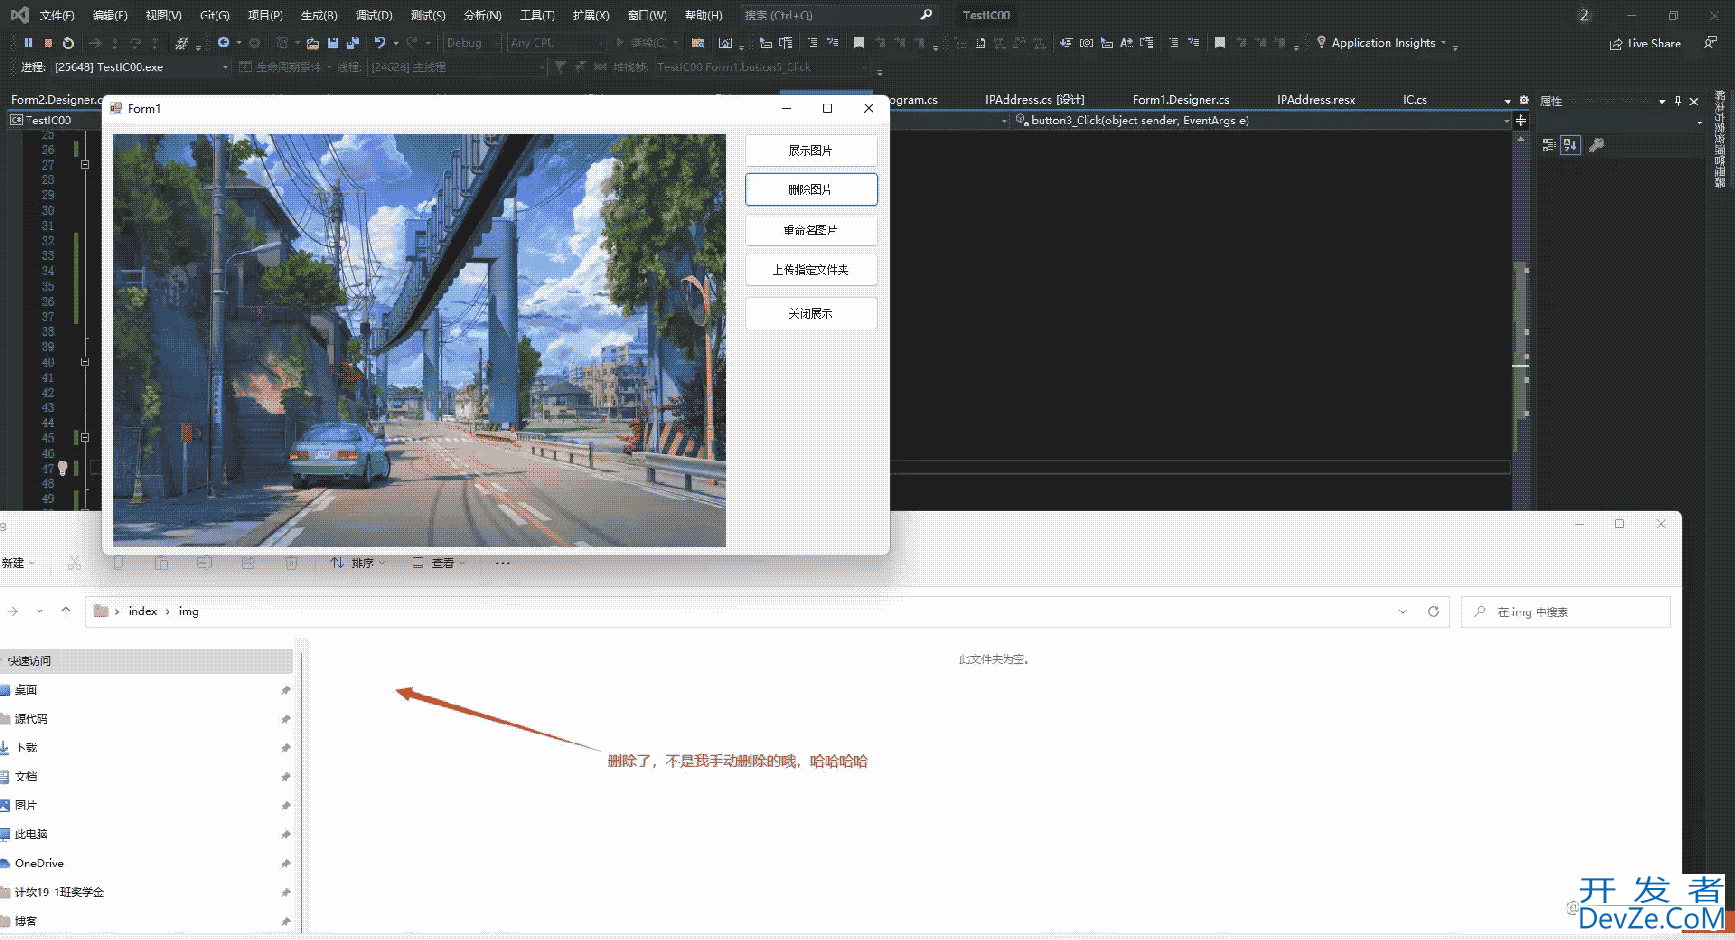This screenshot has width=1735, height=940.
Task: Switch to the IPAddress.resx tab
Action: 1316,100
